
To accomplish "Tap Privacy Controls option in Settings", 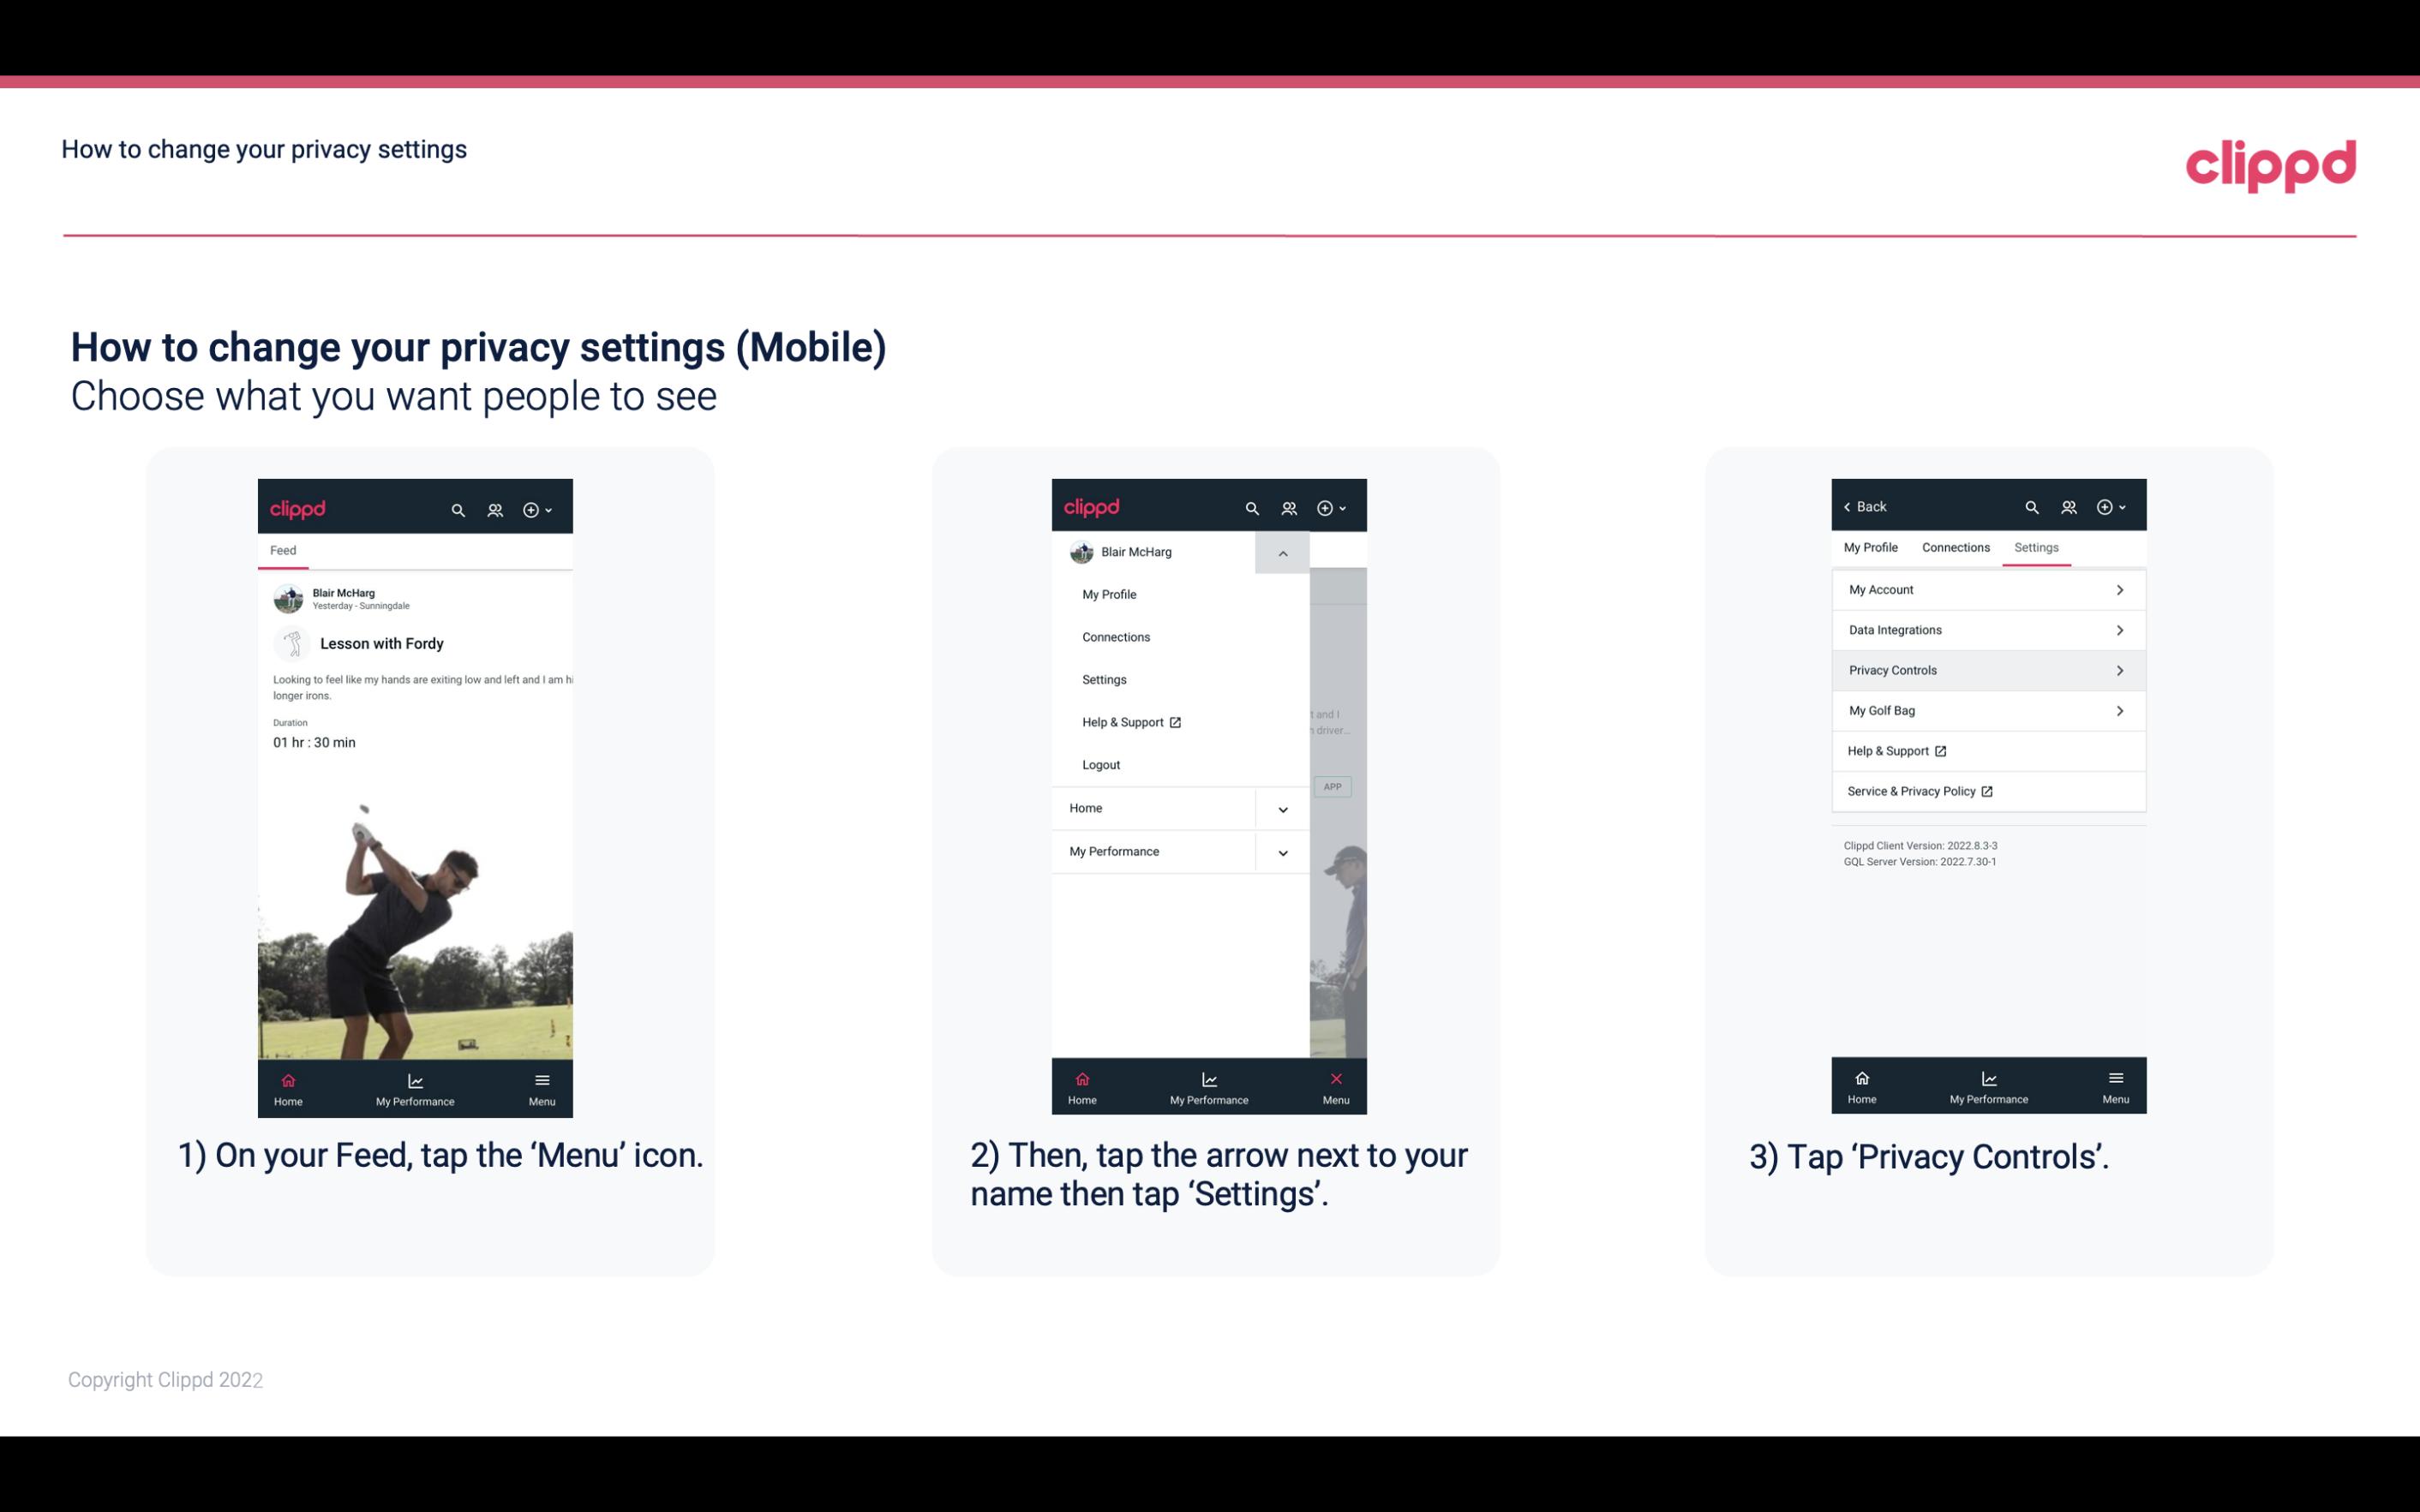I will point(1986,669).
